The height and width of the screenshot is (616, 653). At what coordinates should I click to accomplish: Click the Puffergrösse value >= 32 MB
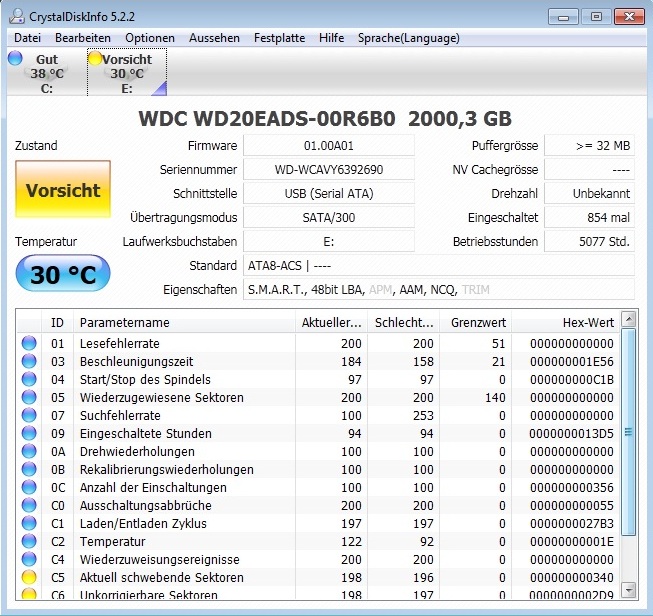coord(589,146)
